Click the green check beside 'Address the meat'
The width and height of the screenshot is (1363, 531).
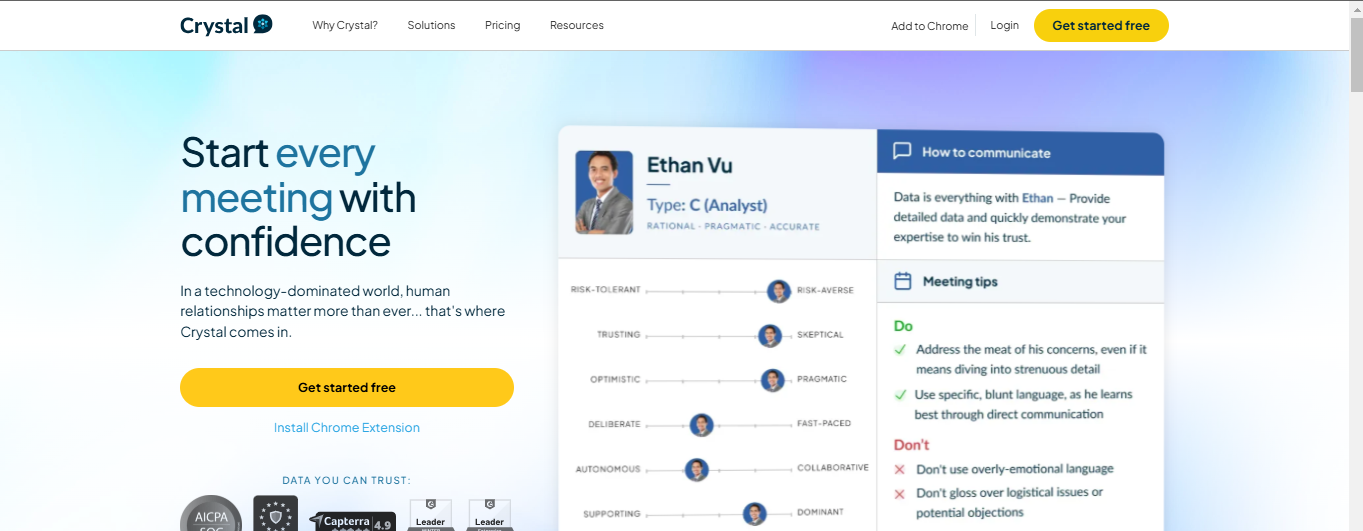click(x=900, y=350)
